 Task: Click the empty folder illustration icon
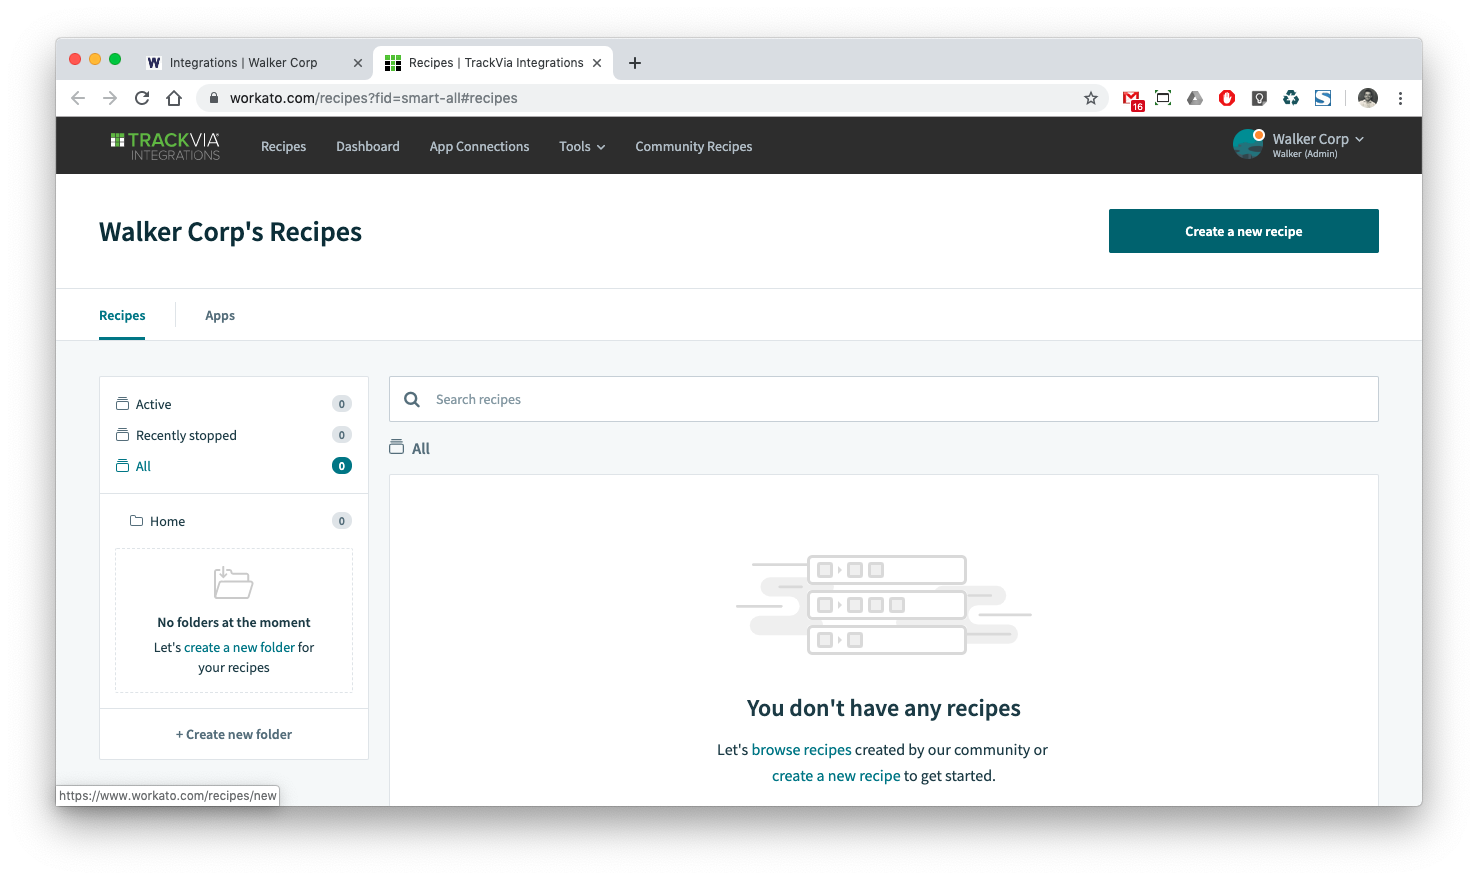coord(234,583)
